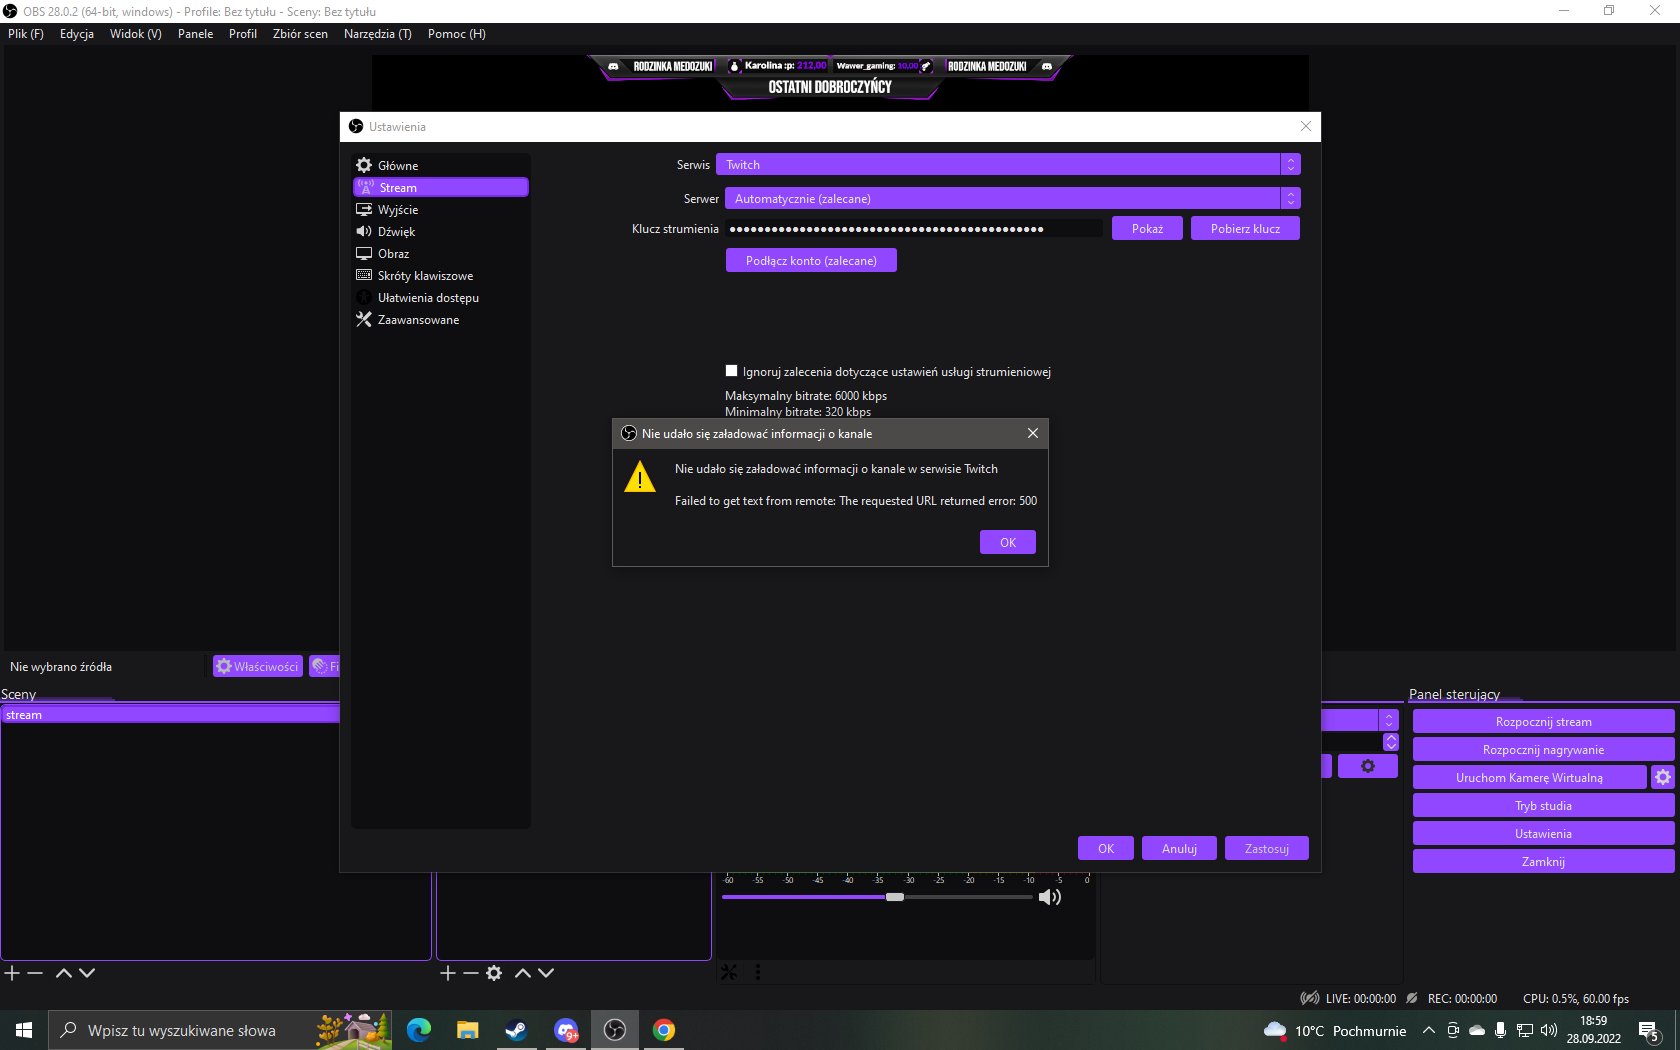This screenshot has width=1680, height=1050.
Task: Click the taskbar search box
Action: tap(220, 1030)
